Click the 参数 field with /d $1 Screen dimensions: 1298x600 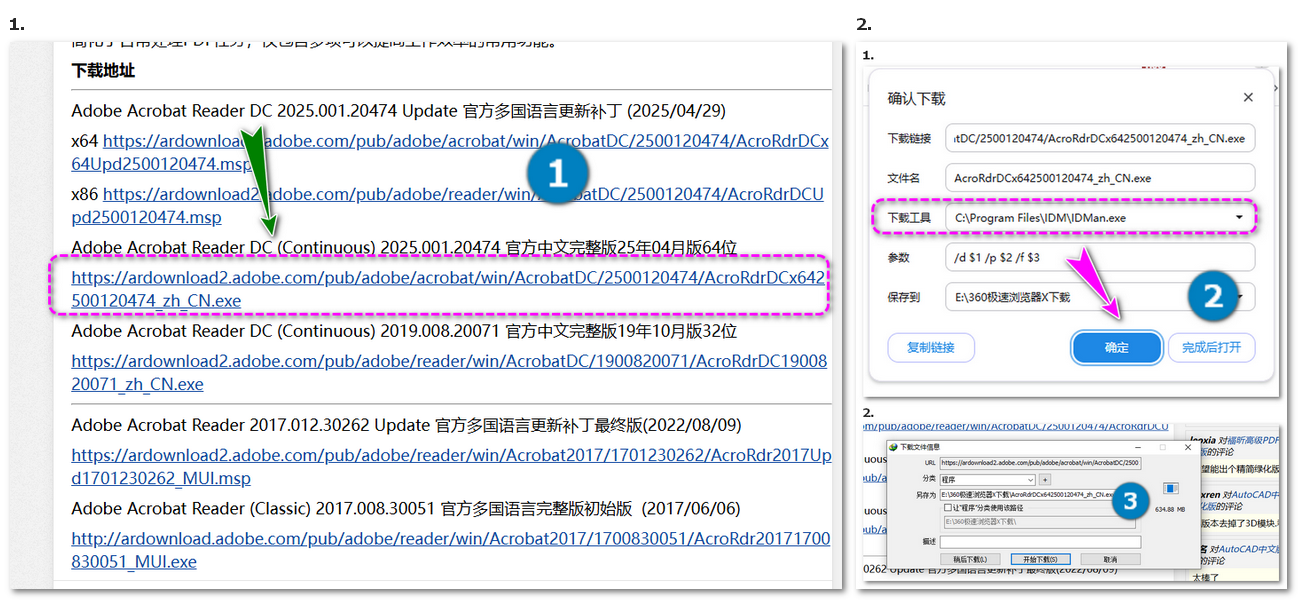click(x=1100, y=257)
